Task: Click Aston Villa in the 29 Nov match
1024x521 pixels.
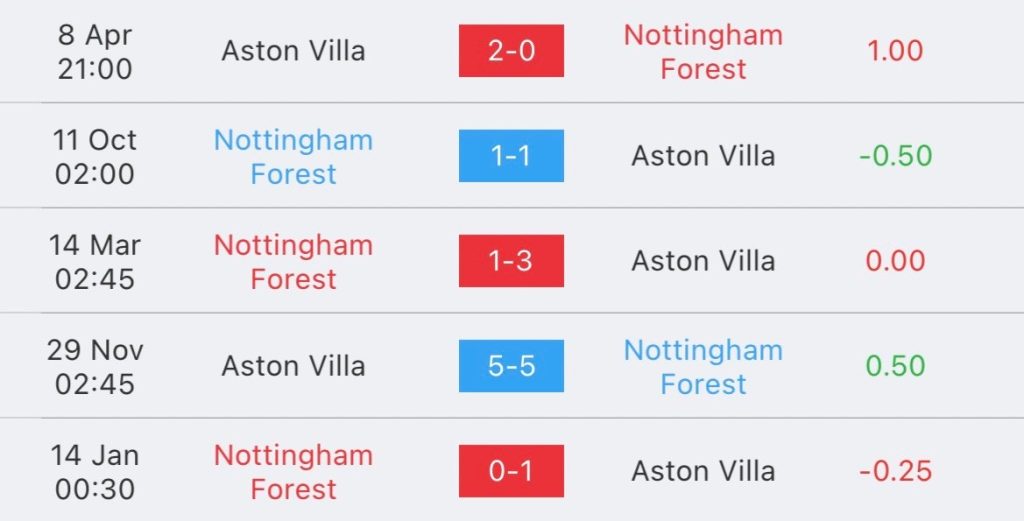Action: 293,366
